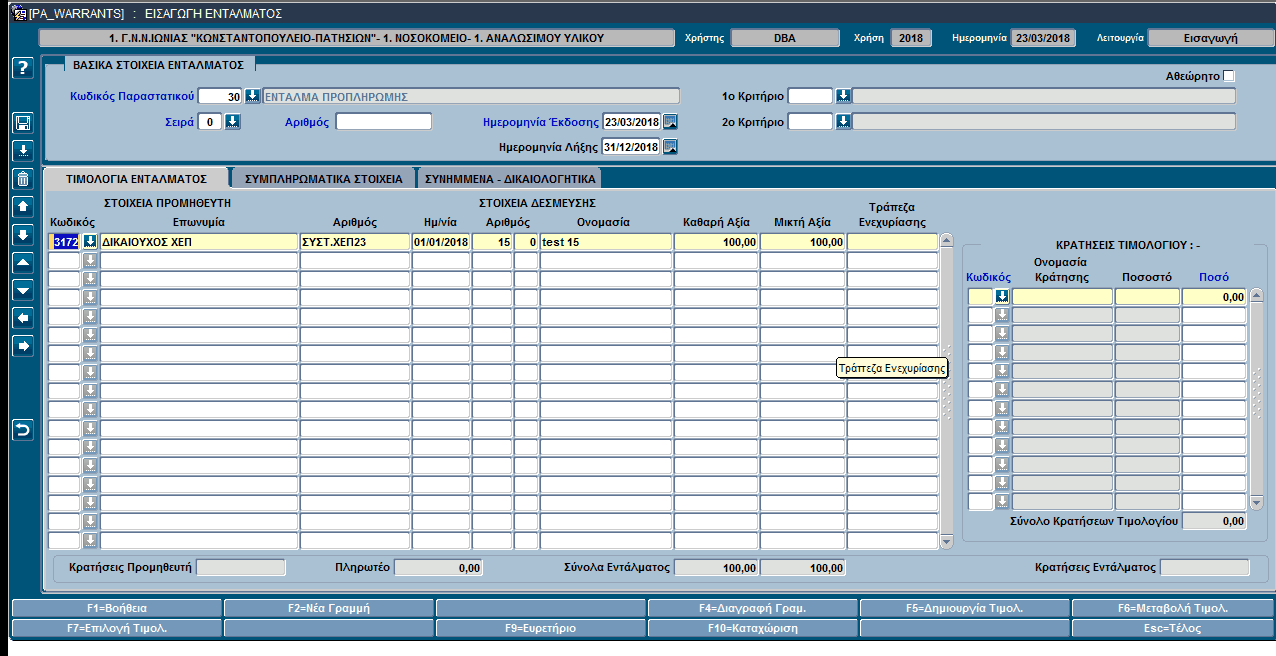This screenshot has height=656, width=1276.
Task: Click F2=Νέα Γραμμή button
Action: coord(329,609)
